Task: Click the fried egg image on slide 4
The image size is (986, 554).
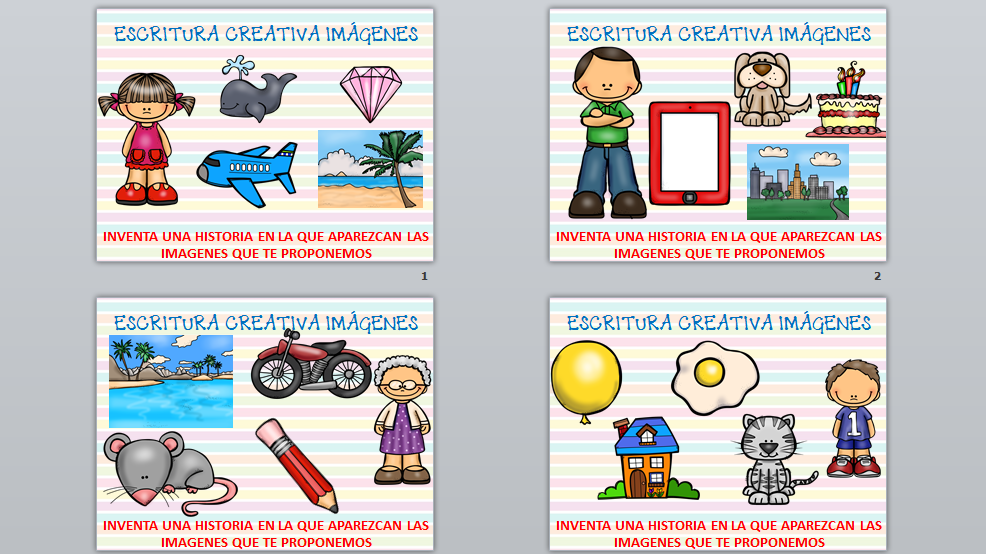Action: (715, 378)
